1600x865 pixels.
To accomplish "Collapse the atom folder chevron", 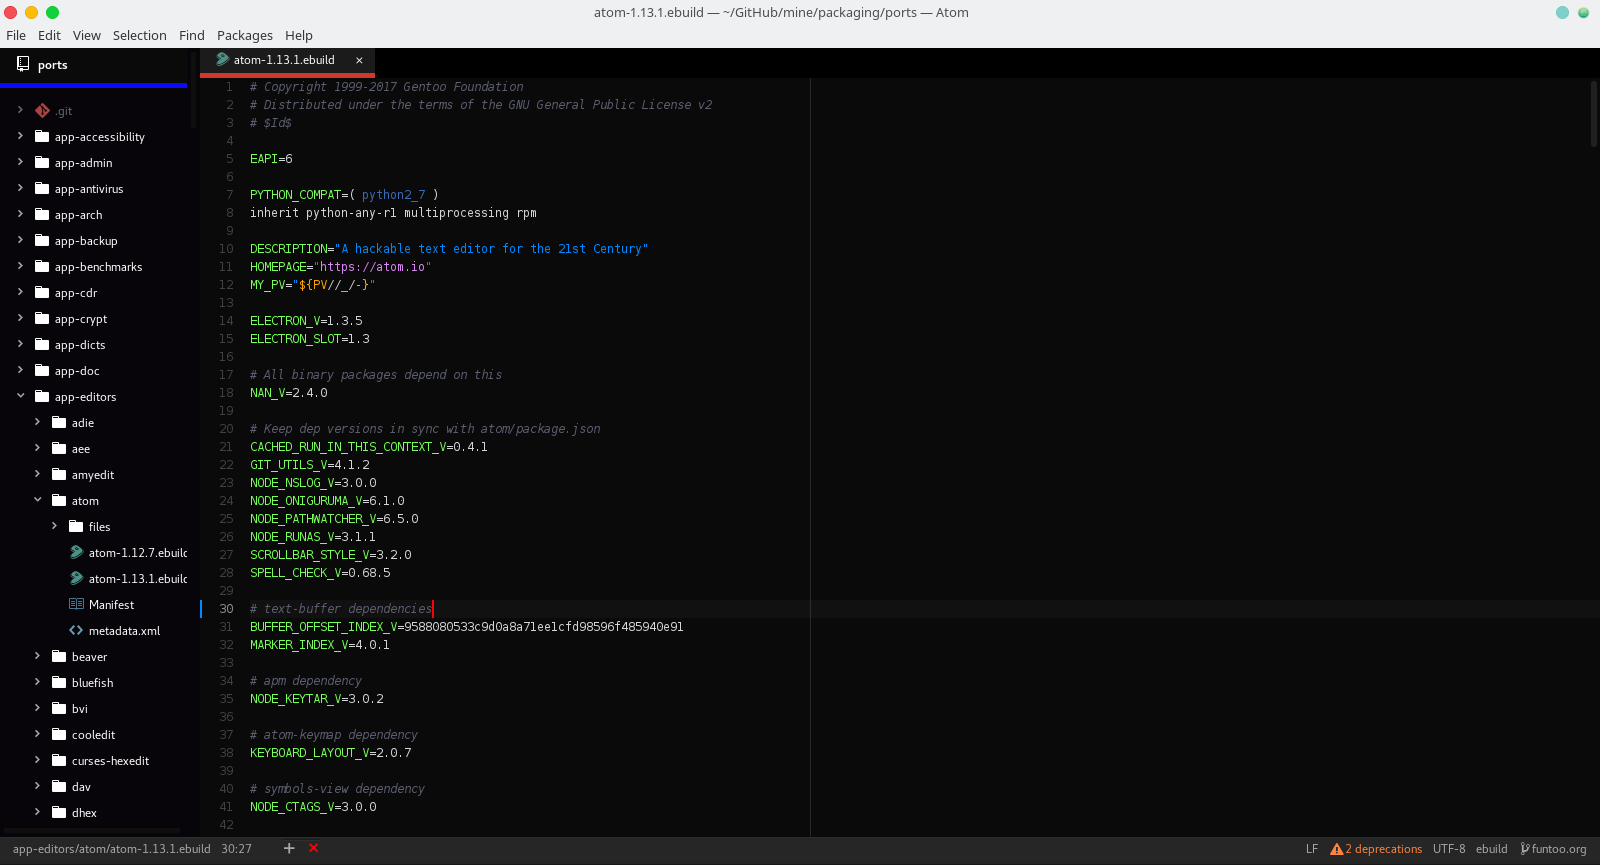I will click(38, 500).
